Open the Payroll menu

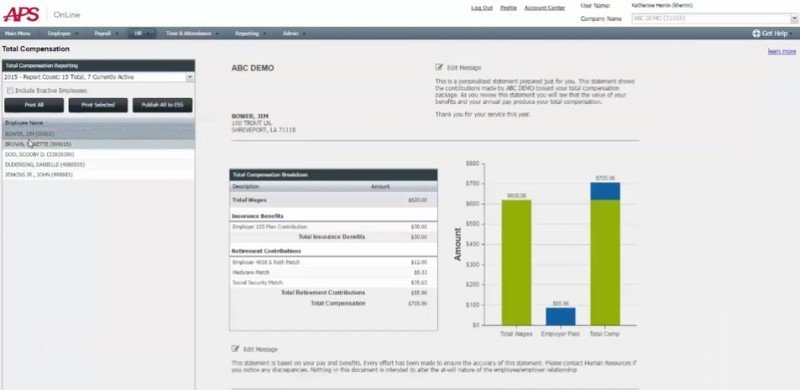(106, 34)
